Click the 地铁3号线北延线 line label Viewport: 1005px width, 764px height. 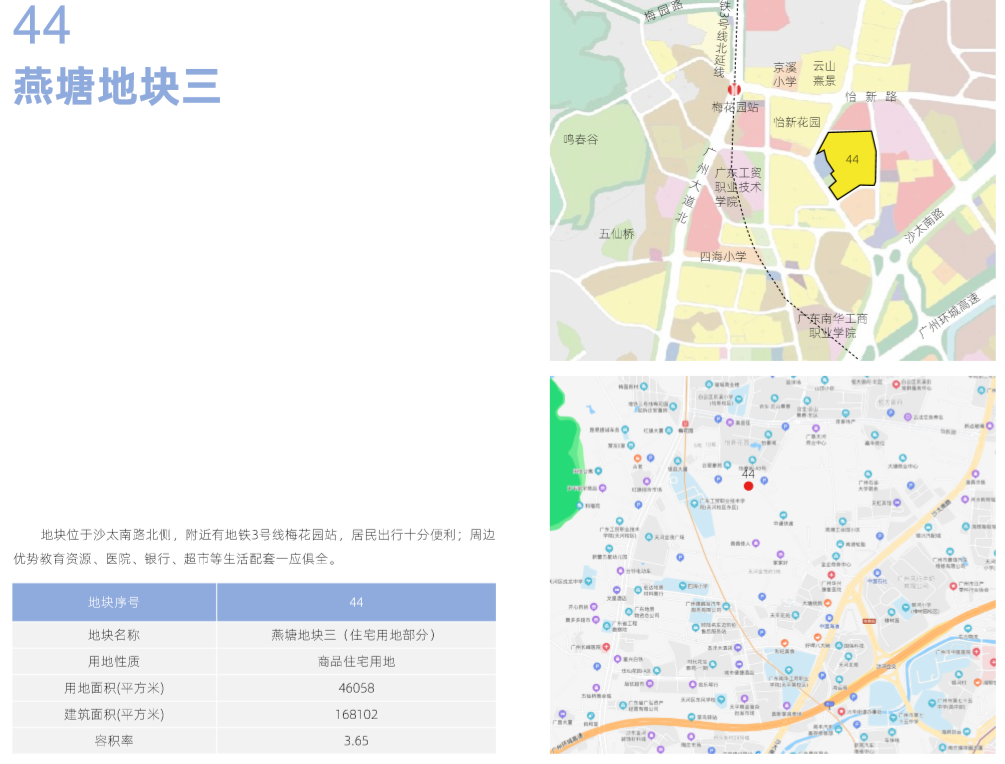tap(722, 40)
